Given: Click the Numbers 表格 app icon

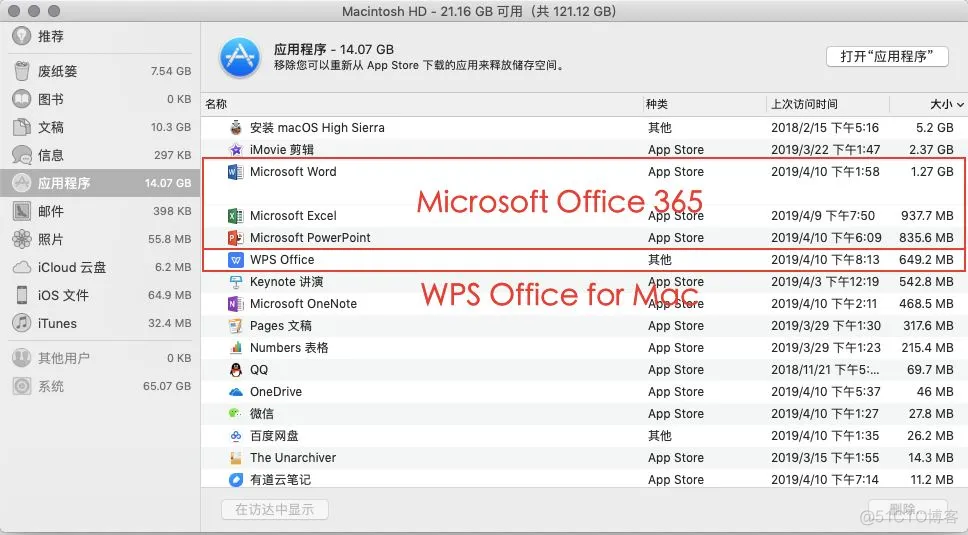Looking at the screenshot, I should [235, 348].
